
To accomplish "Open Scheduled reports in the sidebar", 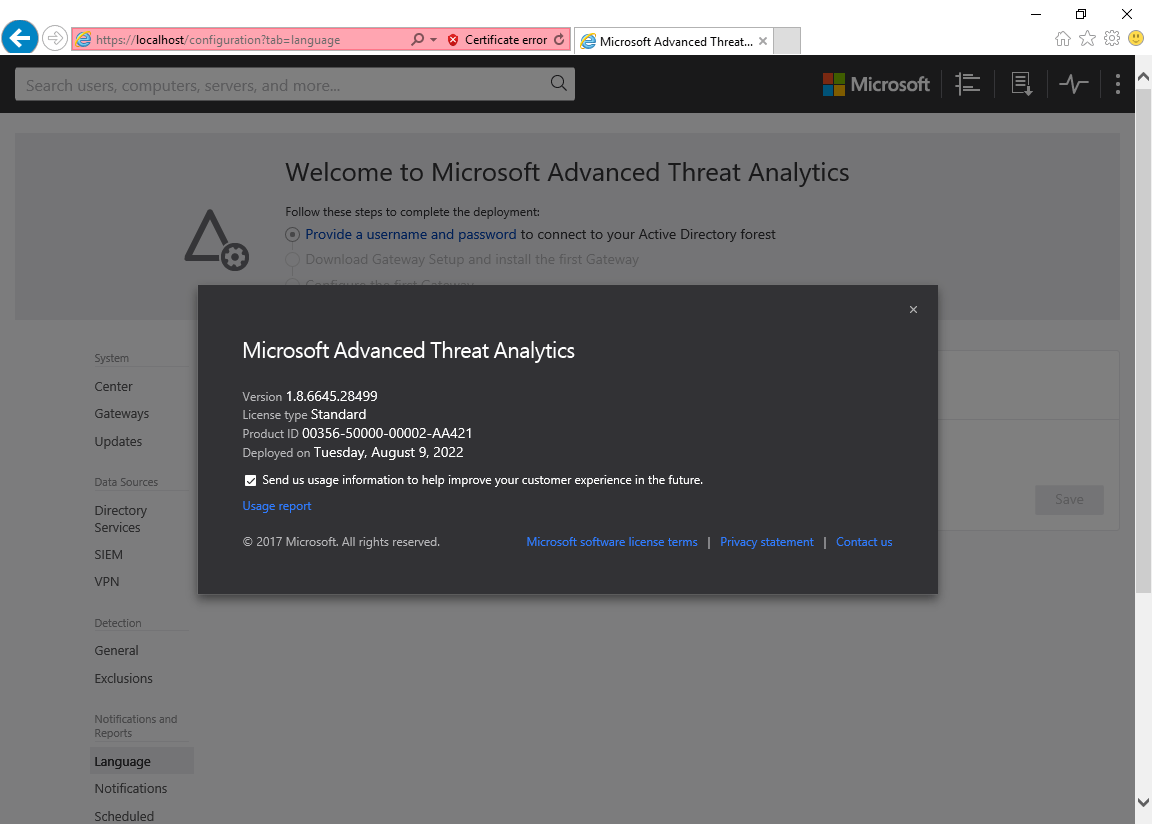I will pyautogui.click(x=124, y=816).
